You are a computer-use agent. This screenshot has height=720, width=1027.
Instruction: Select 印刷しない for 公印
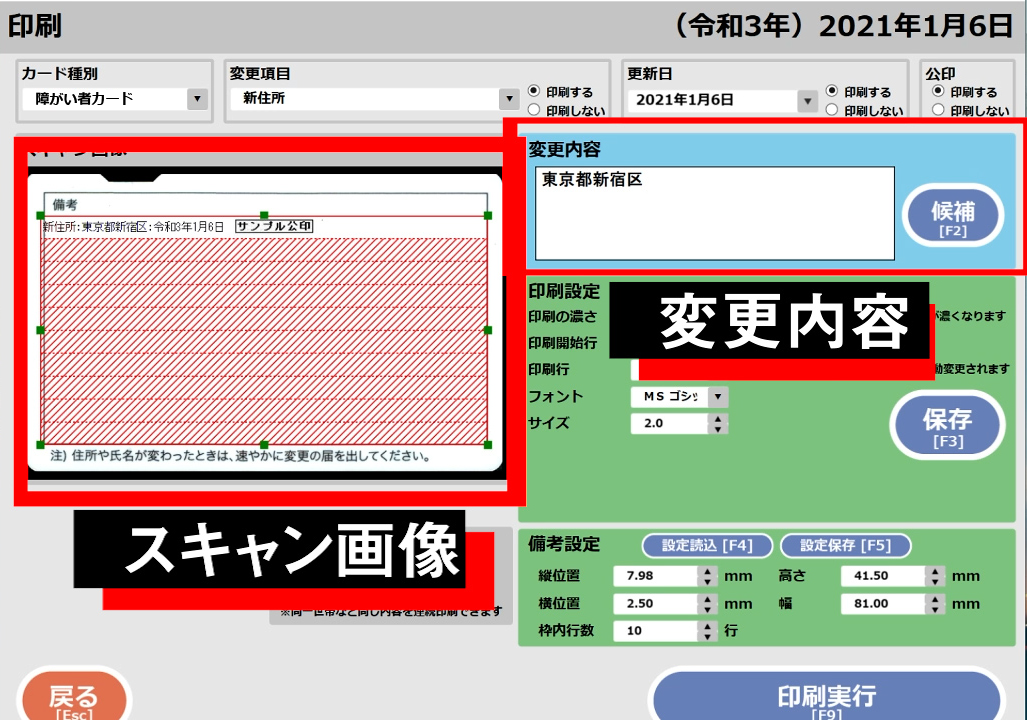[x=938, y=110]
